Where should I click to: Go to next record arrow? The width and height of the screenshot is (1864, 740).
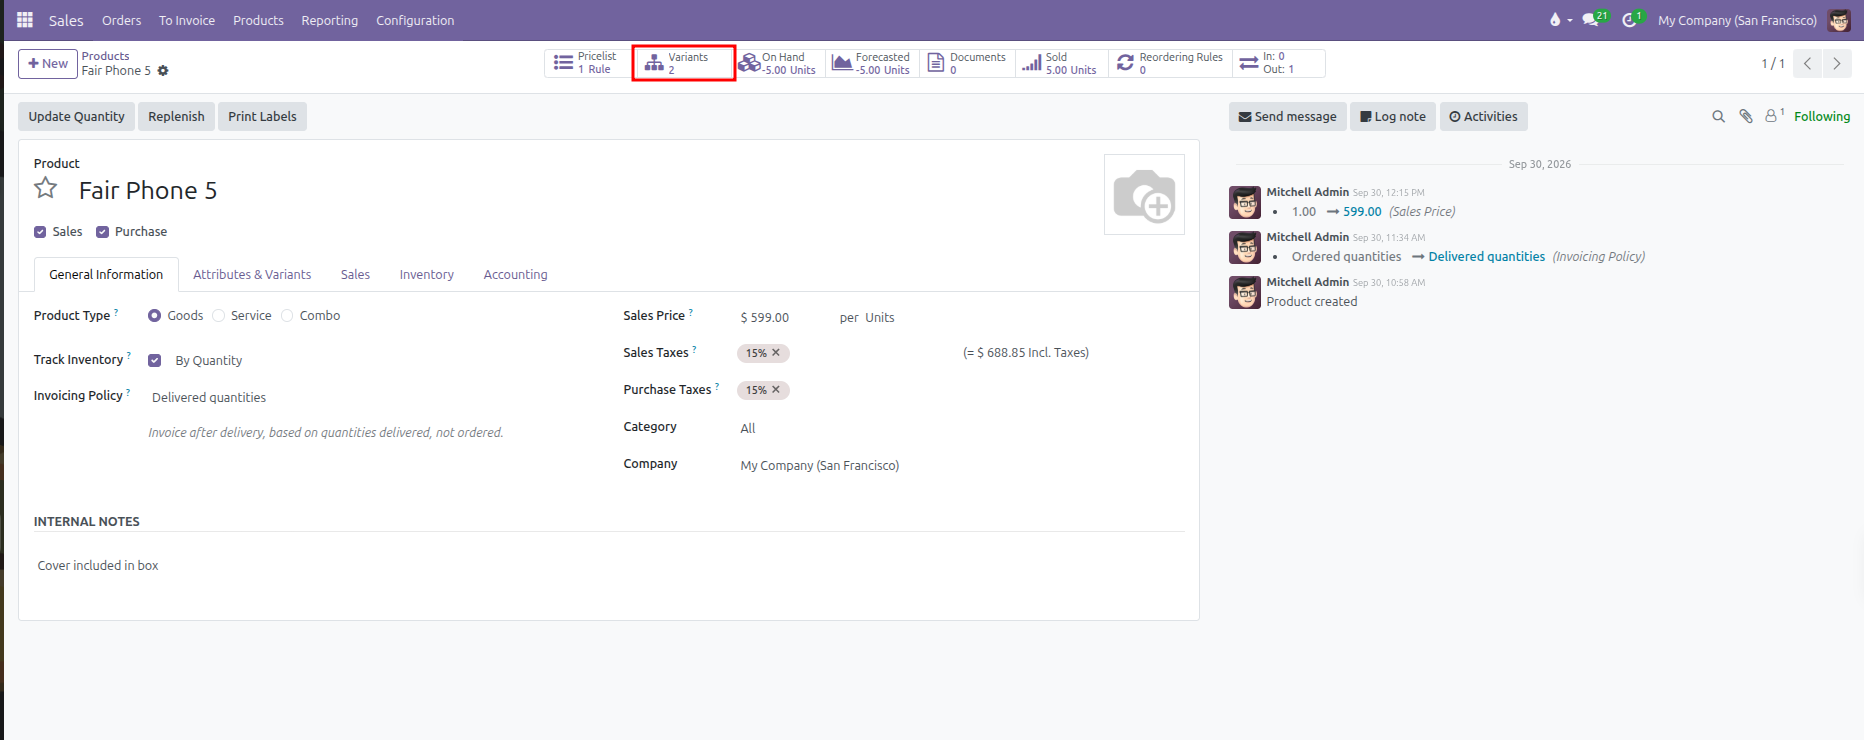pos(1837,64)
